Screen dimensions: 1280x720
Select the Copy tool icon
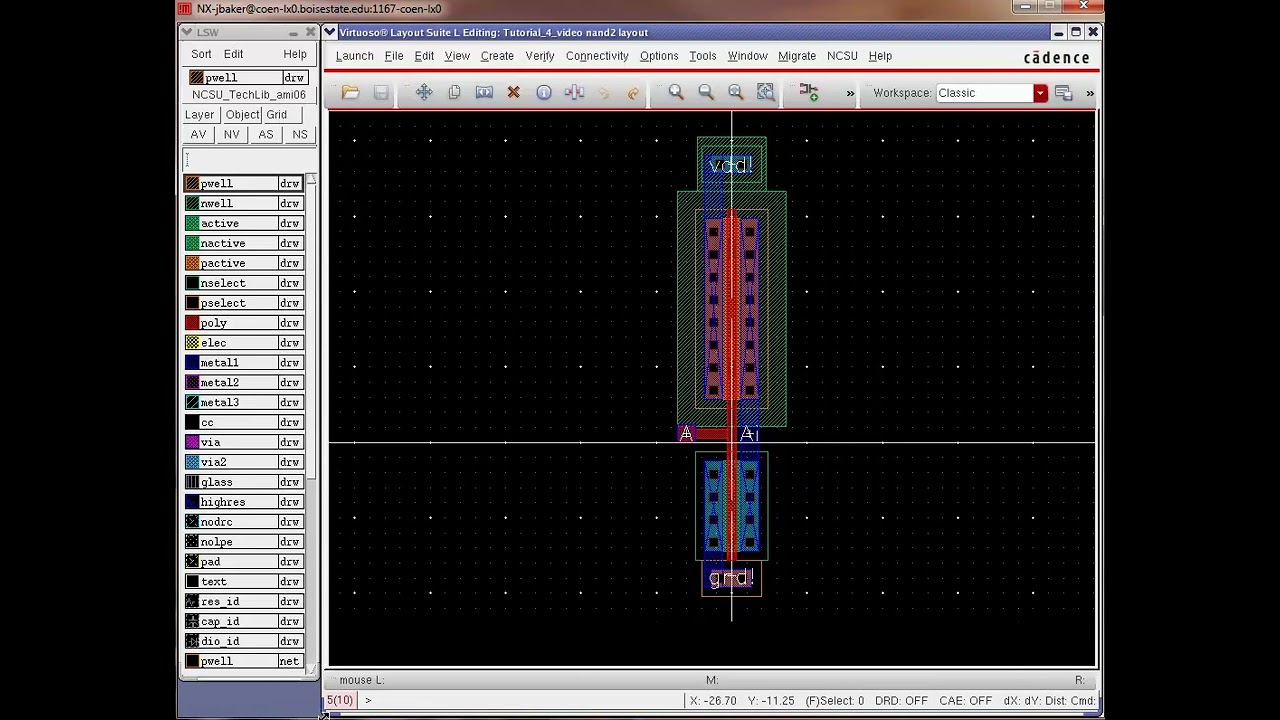(454, 93)
